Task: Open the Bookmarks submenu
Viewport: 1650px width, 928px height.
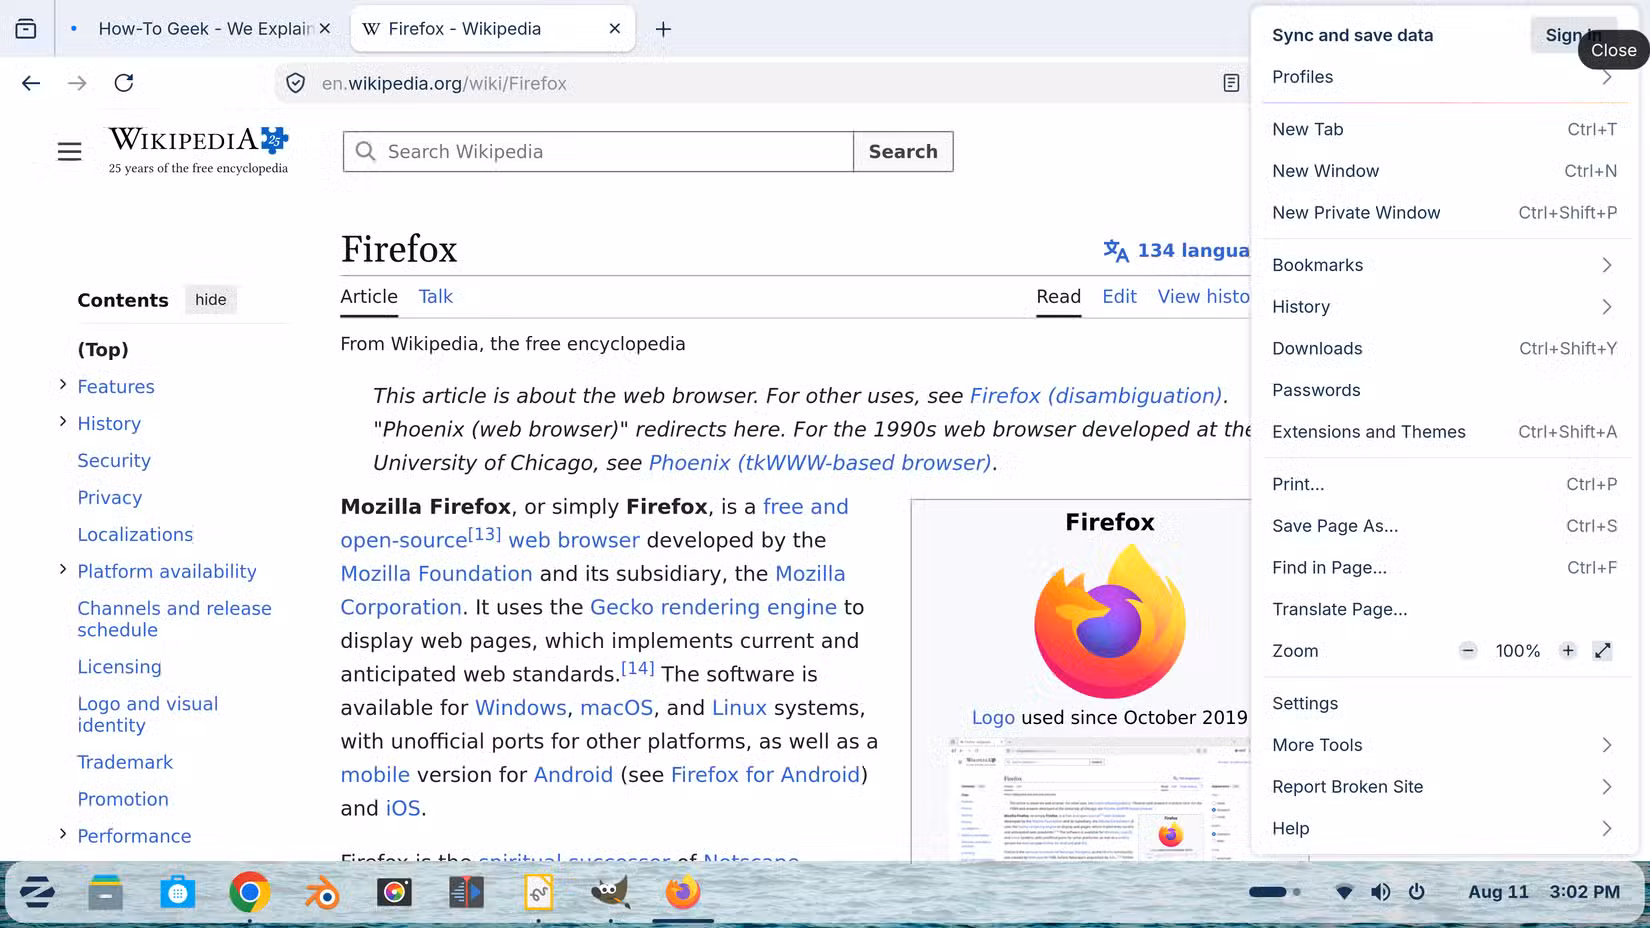Action: click(x=1443, y=265)
